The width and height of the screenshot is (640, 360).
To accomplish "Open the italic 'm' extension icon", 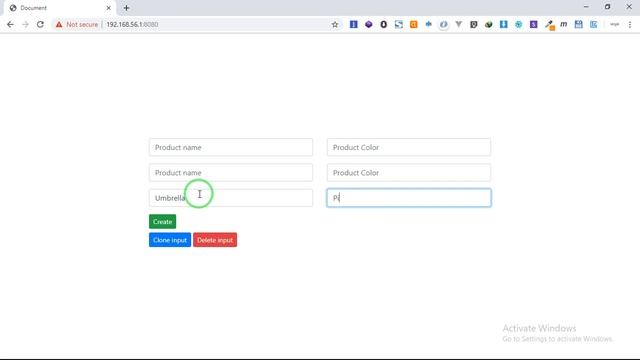I will coord(564,24).
